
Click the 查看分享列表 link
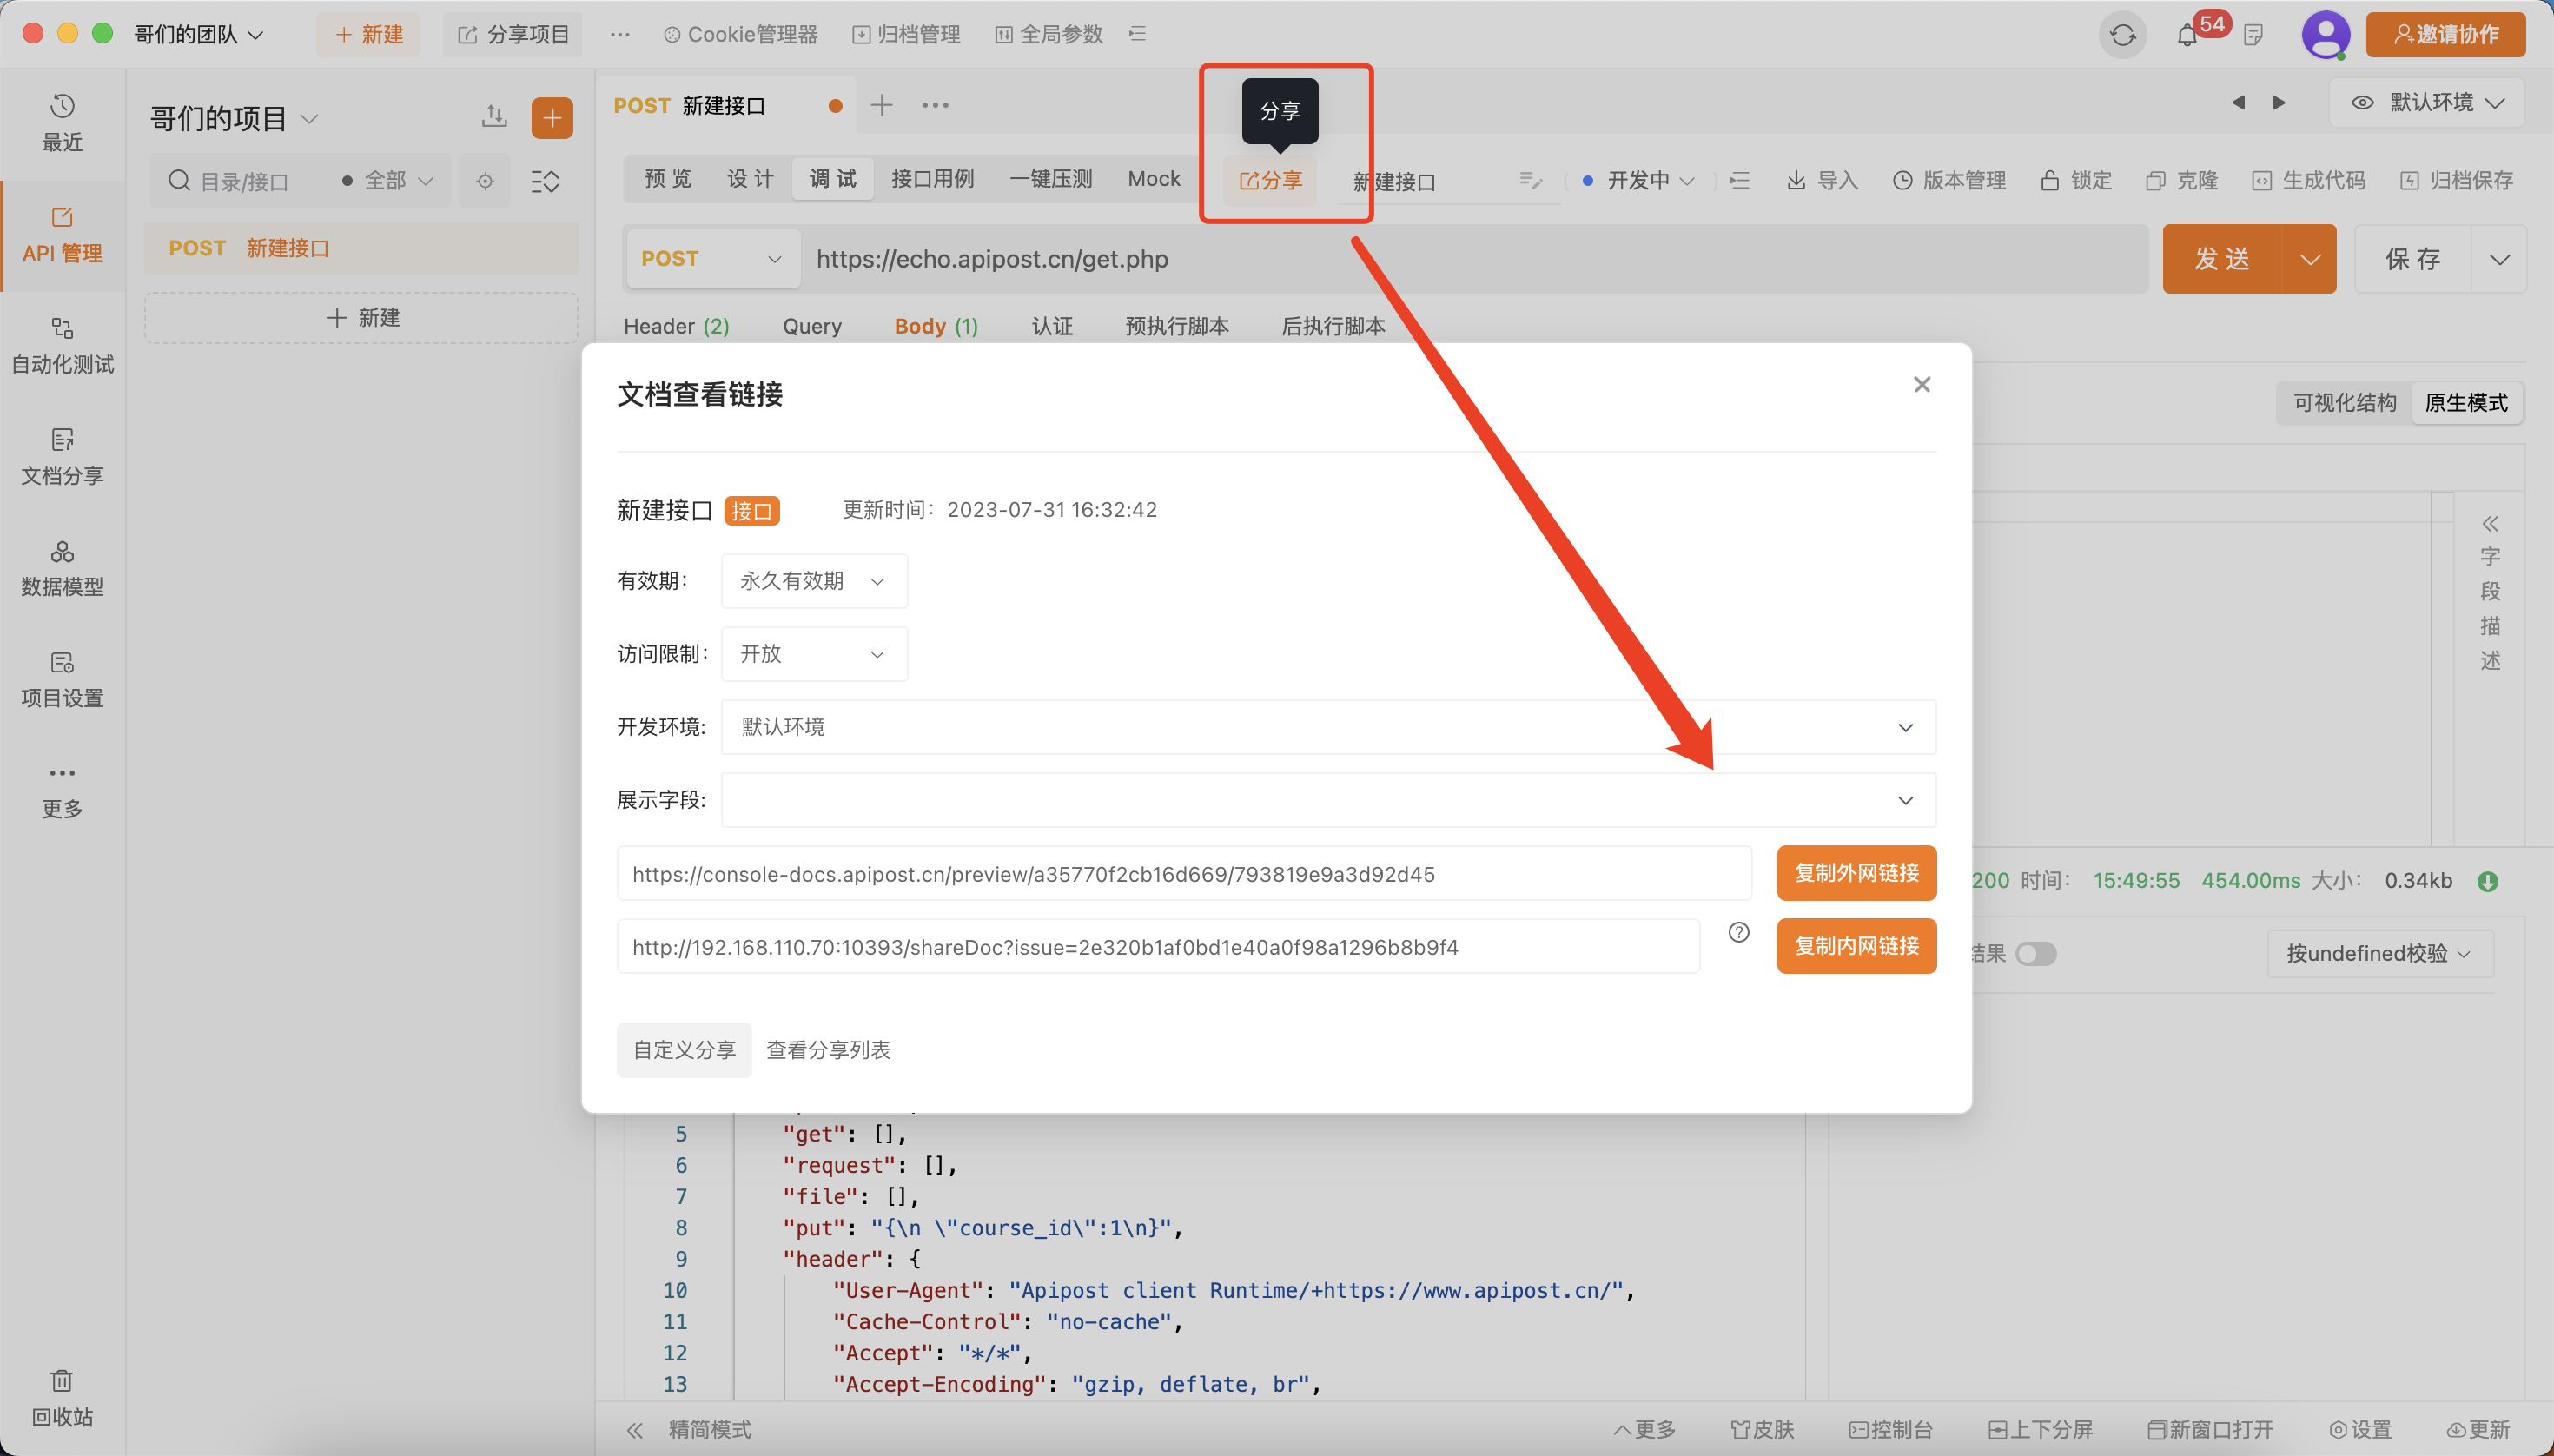tap(826, 1051)
